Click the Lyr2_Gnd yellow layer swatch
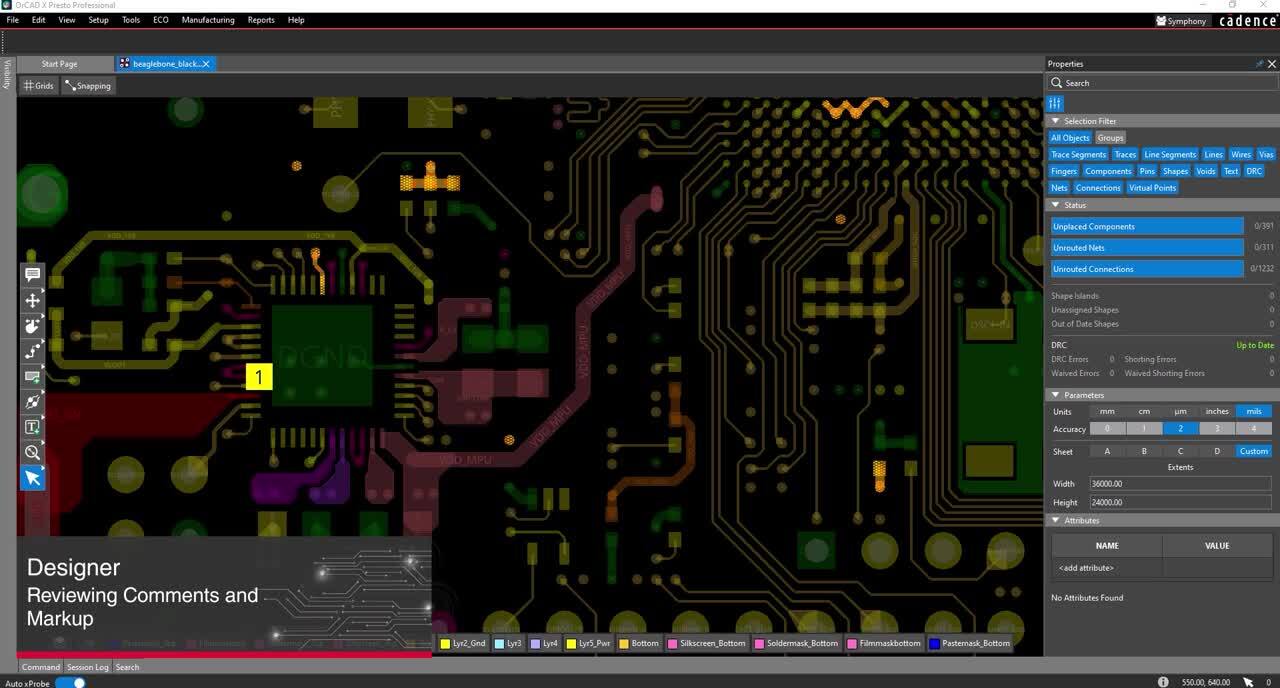This screenshot has width=1280, height=688. pyautogui.click(x=445, y=643)
